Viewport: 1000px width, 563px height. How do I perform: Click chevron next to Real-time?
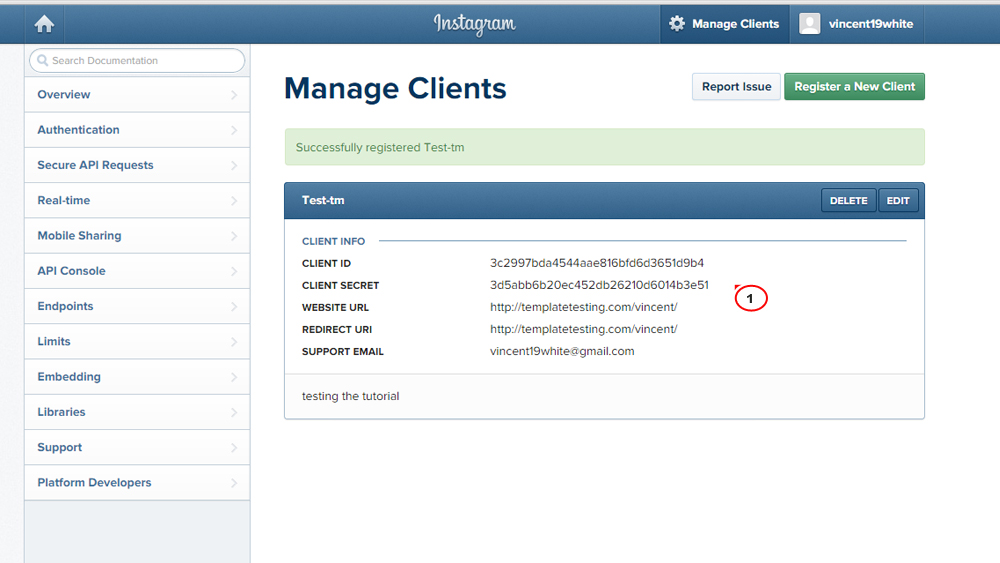[x=234, y=201]
